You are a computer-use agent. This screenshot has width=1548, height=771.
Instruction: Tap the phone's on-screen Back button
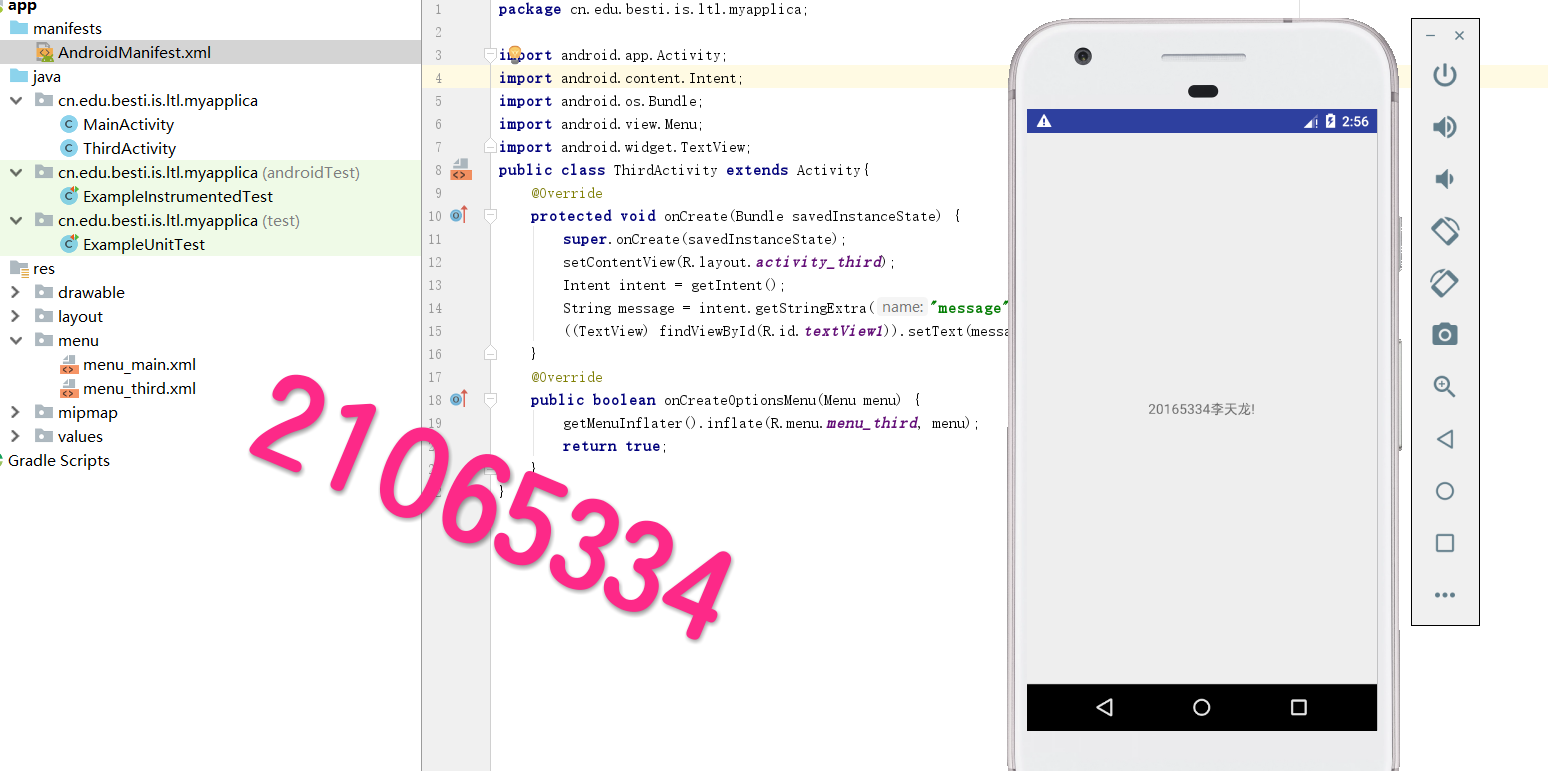[1105, 707]
